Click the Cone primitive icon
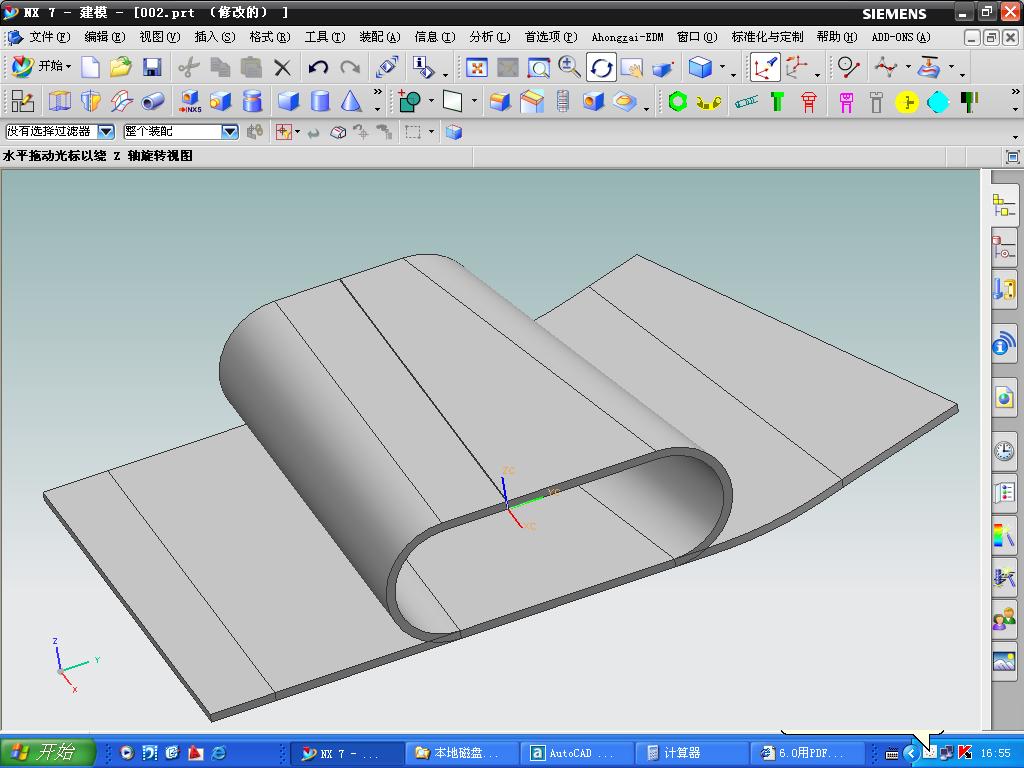The image size is (1024, 768). pyautogui.click(x=351, y=101)
